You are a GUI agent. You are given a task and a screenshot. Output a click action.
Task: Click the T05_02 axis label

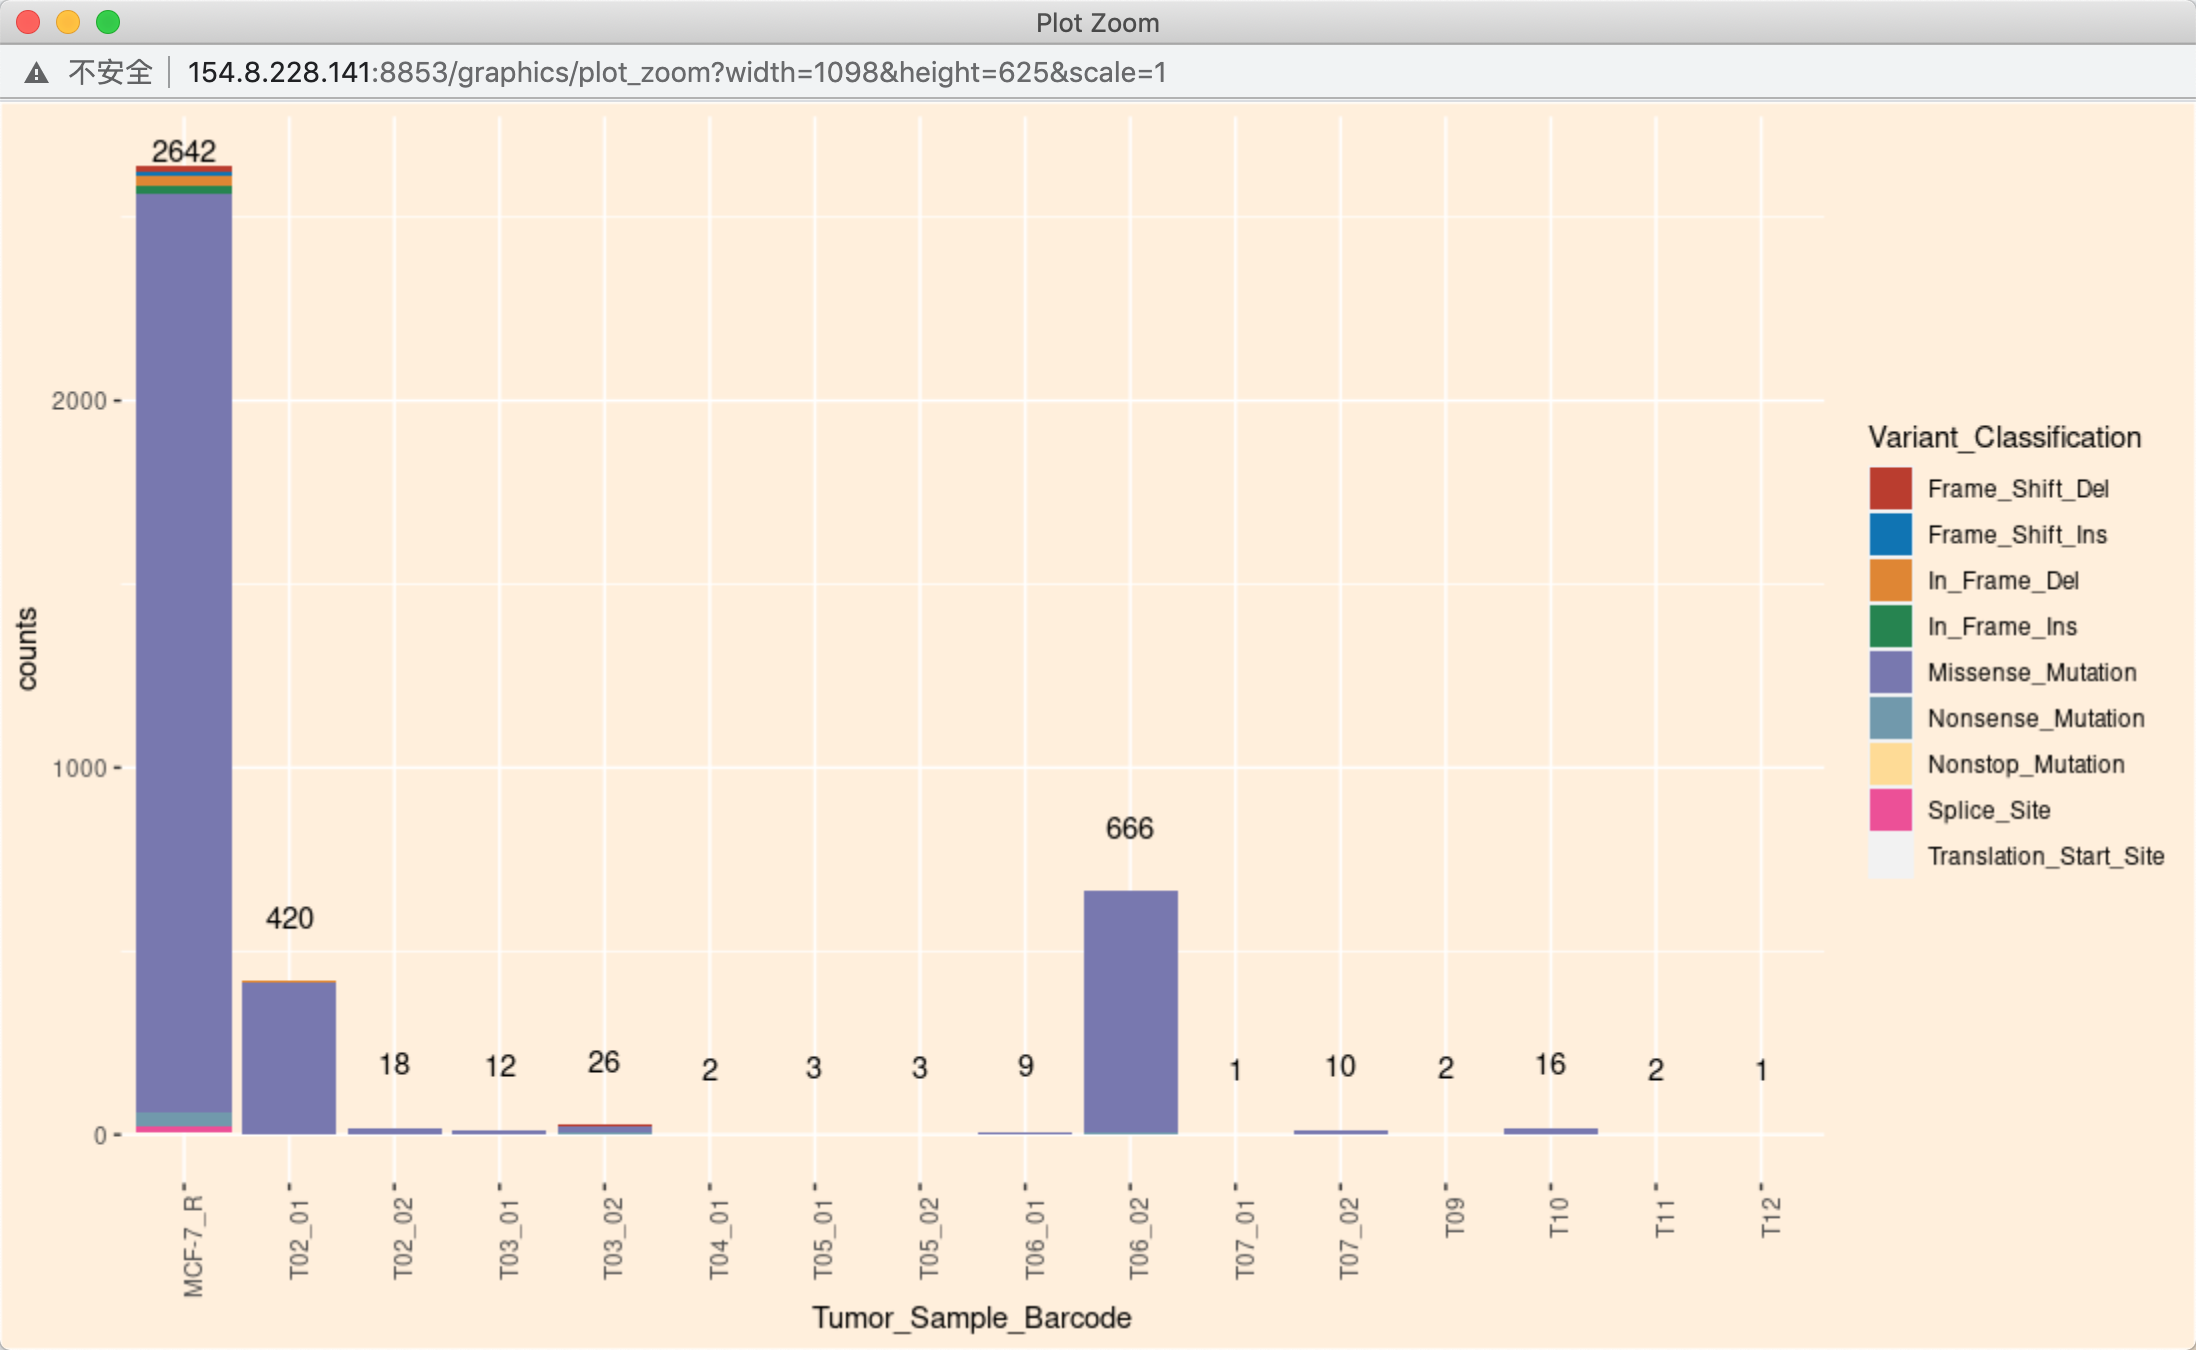(x=929, y=1239)
